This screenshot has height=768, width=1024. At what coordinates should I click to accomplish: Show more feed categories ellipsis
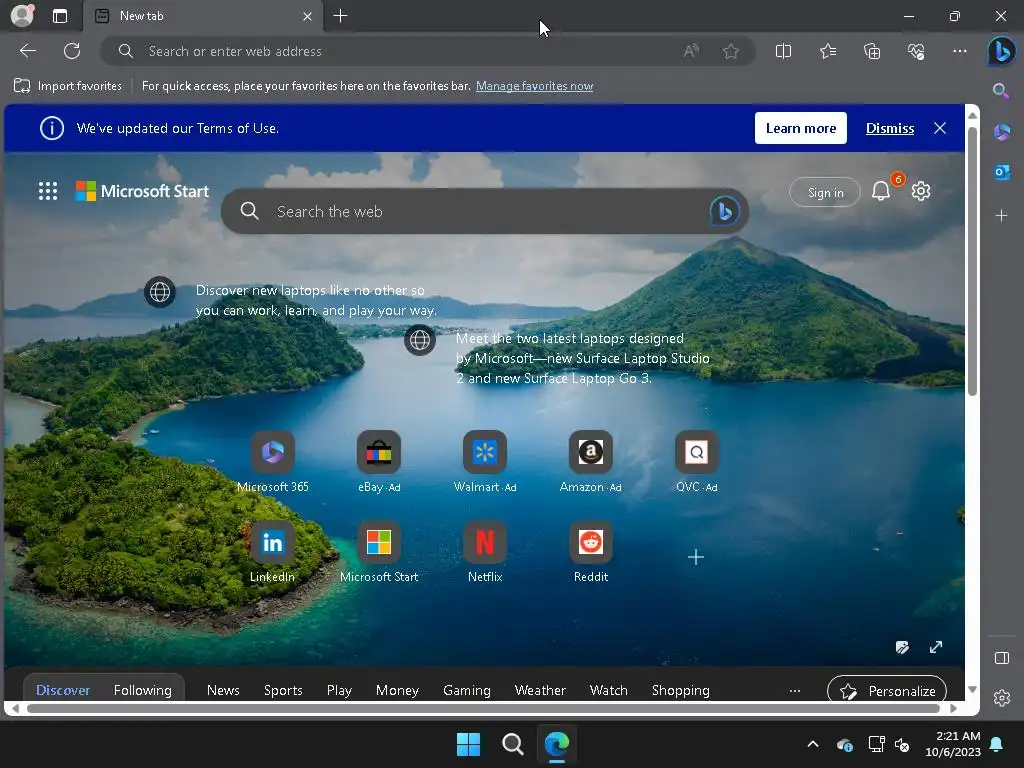tap(795, 691)
